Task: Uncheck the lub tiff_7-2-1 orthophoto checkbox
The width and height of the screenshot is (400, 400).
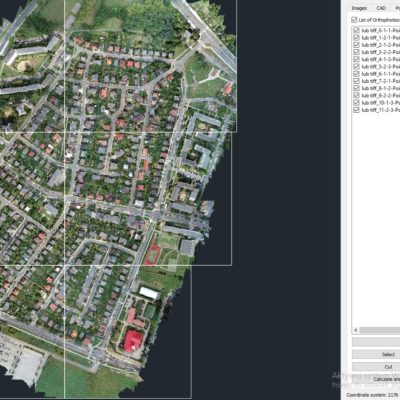Action: click(x=356, y=81)
